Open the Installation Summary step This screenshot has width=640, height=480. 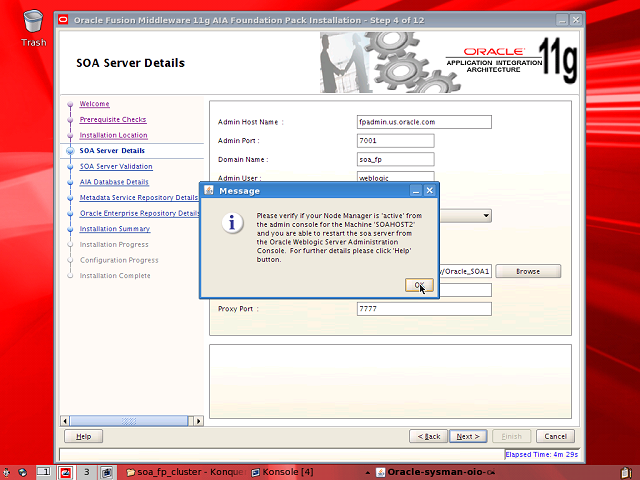click(x=115, y=229)
